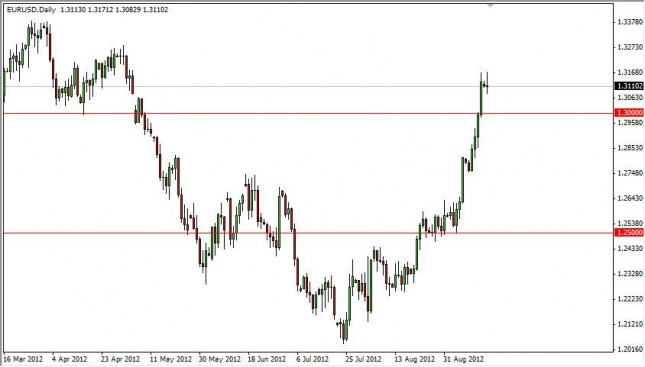645x367 pixels.
Task: Click the OHLC values 1.31130 1.31712 1.30829
Action: 100,9
